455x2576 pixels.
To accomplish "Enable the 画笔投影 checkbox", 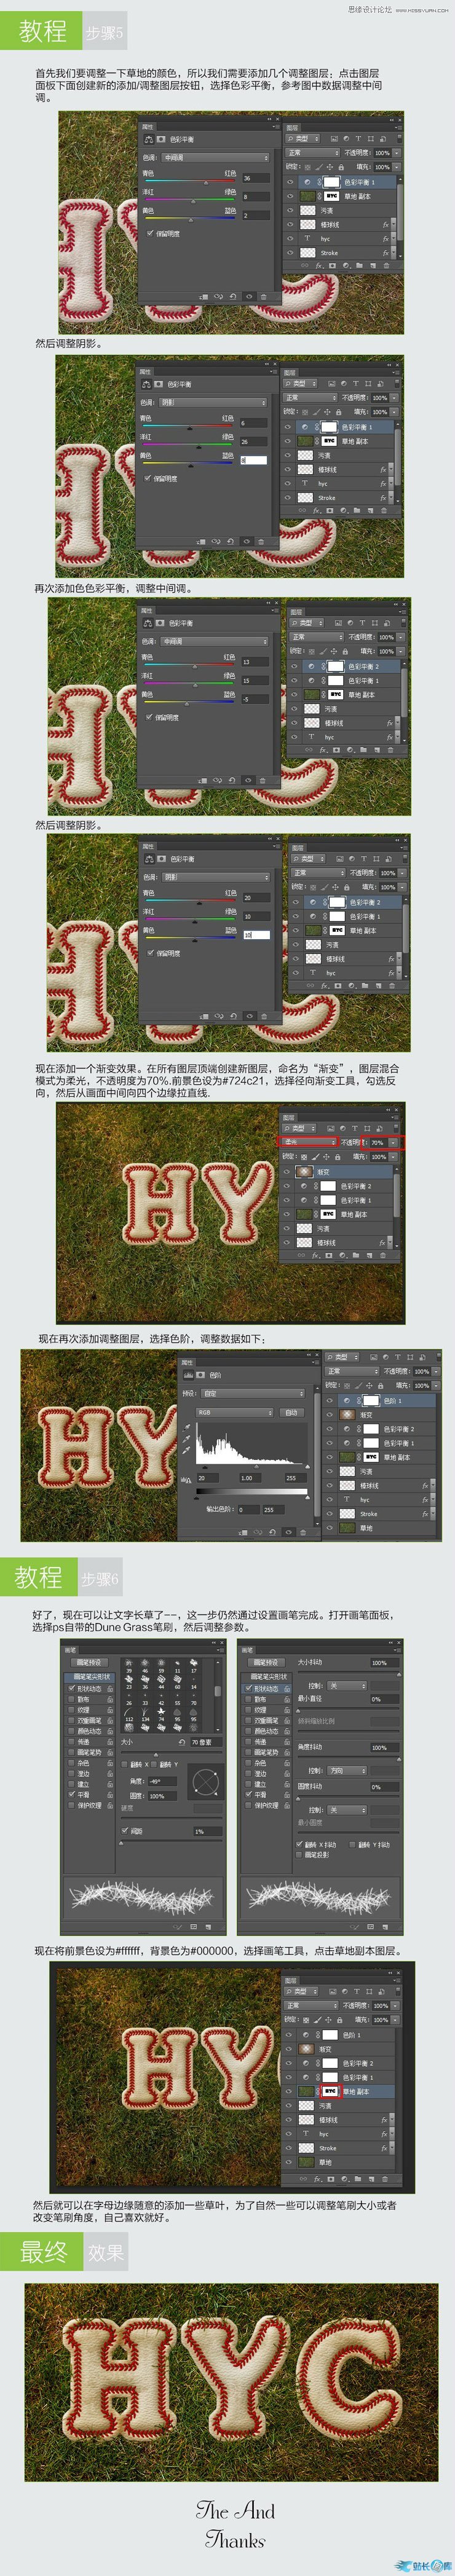I will pos(300,1854).
